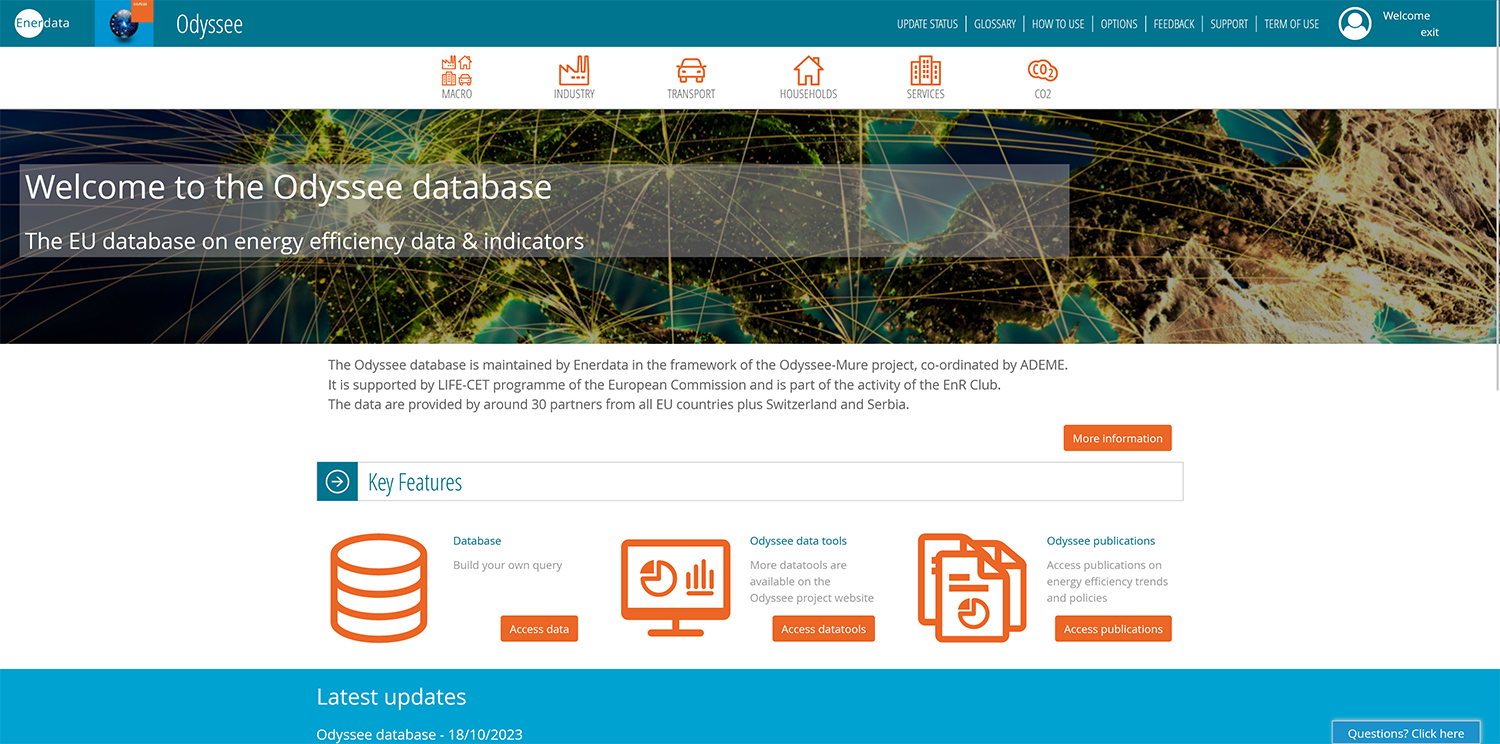1500x744 pixels.
Task: Click the Odyssee publications documents icon
Action: pos(972,587)
